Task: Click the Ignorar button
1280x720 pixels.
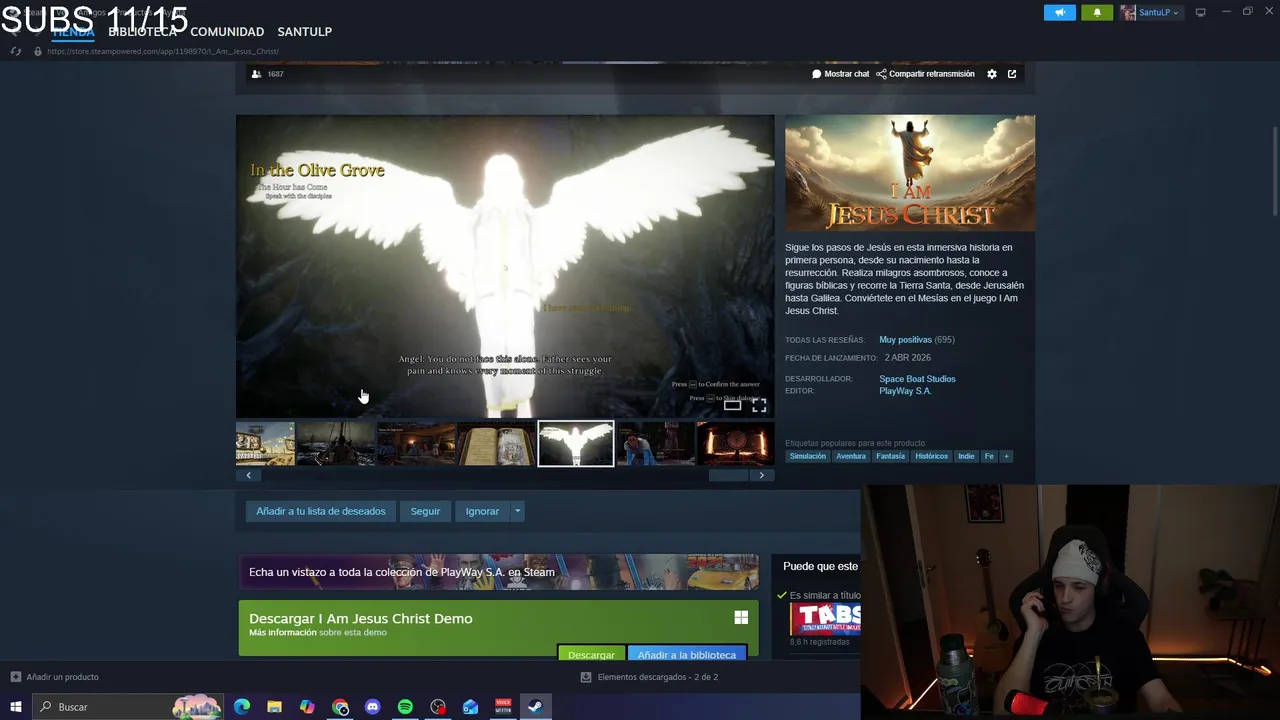Action: (482, 511)
